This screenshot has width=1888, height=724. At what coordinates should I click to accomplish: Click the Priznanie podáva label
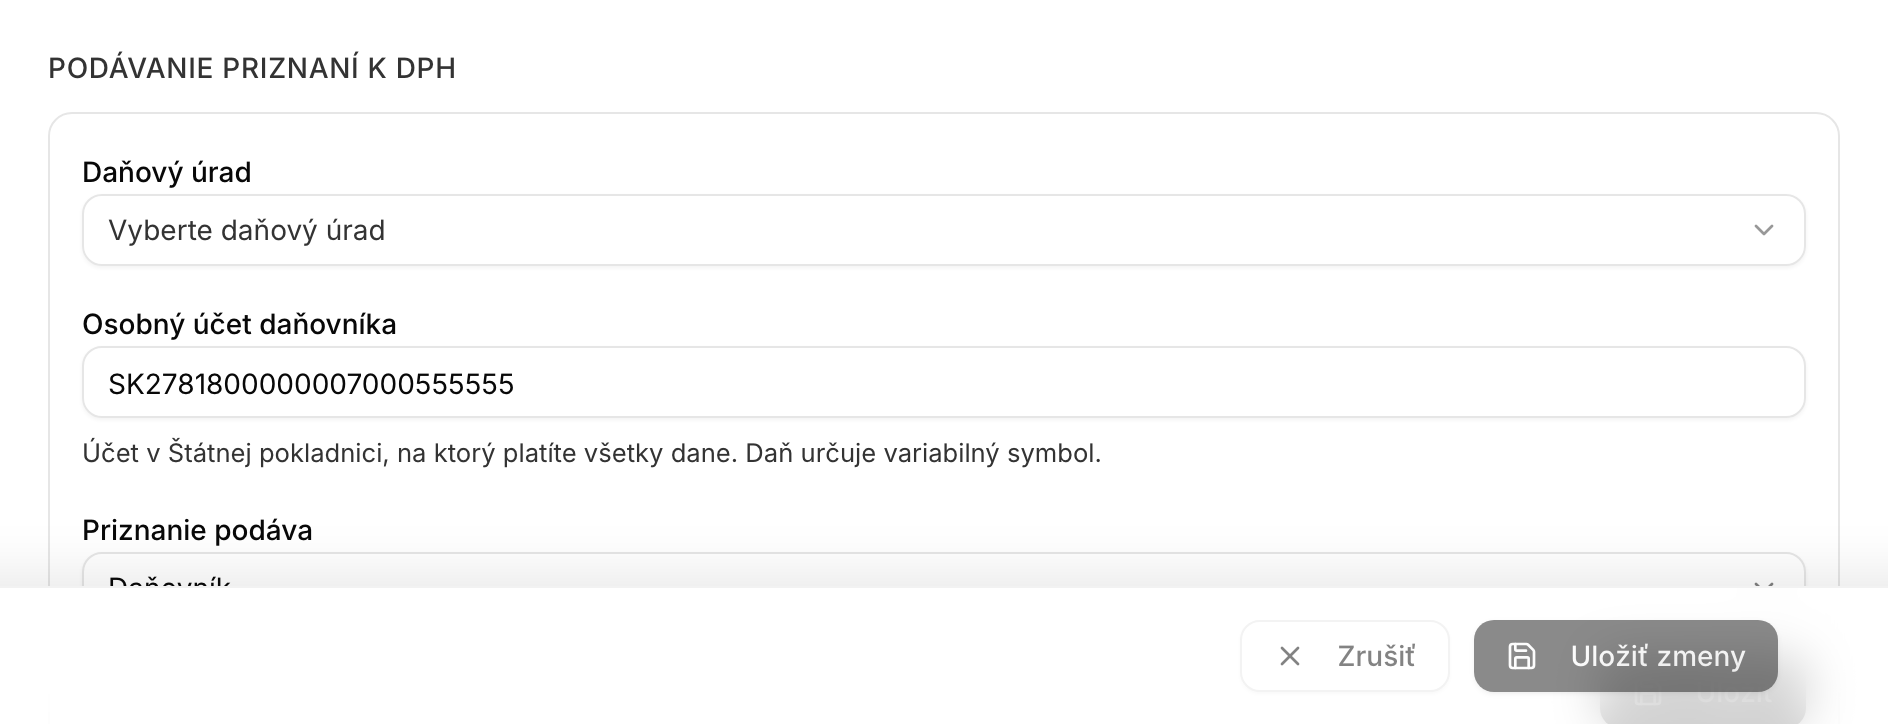point(197,530)
